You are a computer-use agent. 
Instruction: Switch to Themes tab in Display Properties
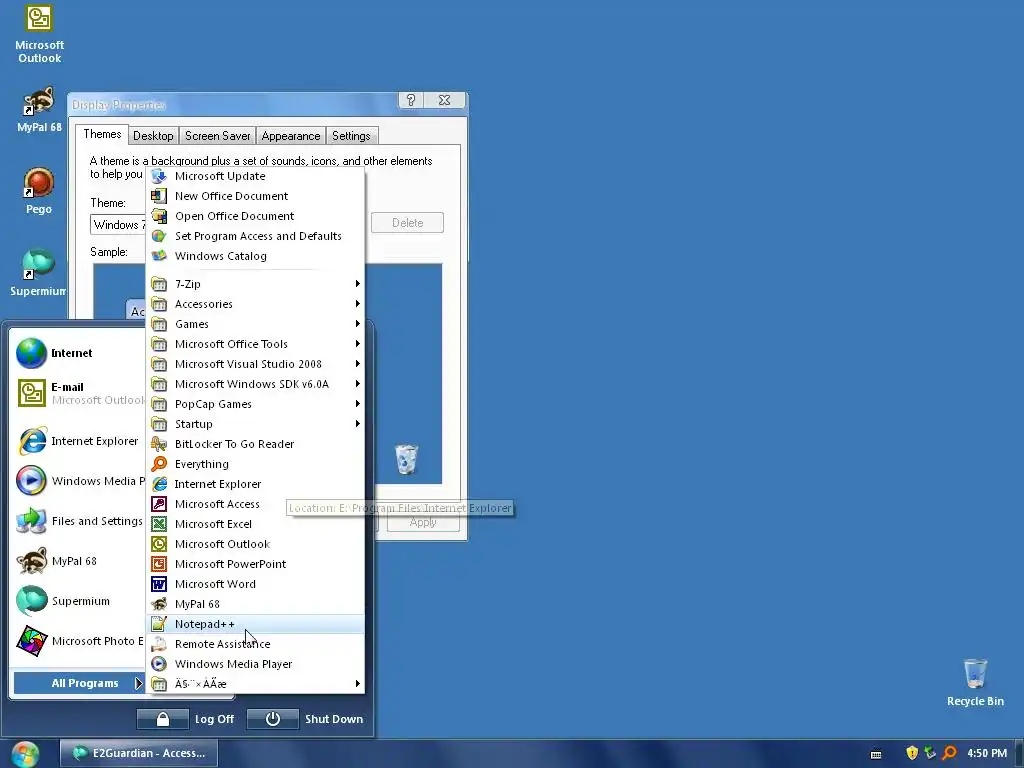click(102, 134)
